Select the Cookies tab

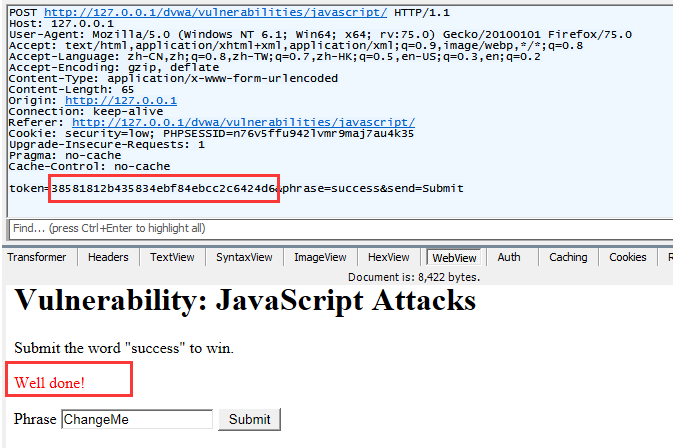628,258
